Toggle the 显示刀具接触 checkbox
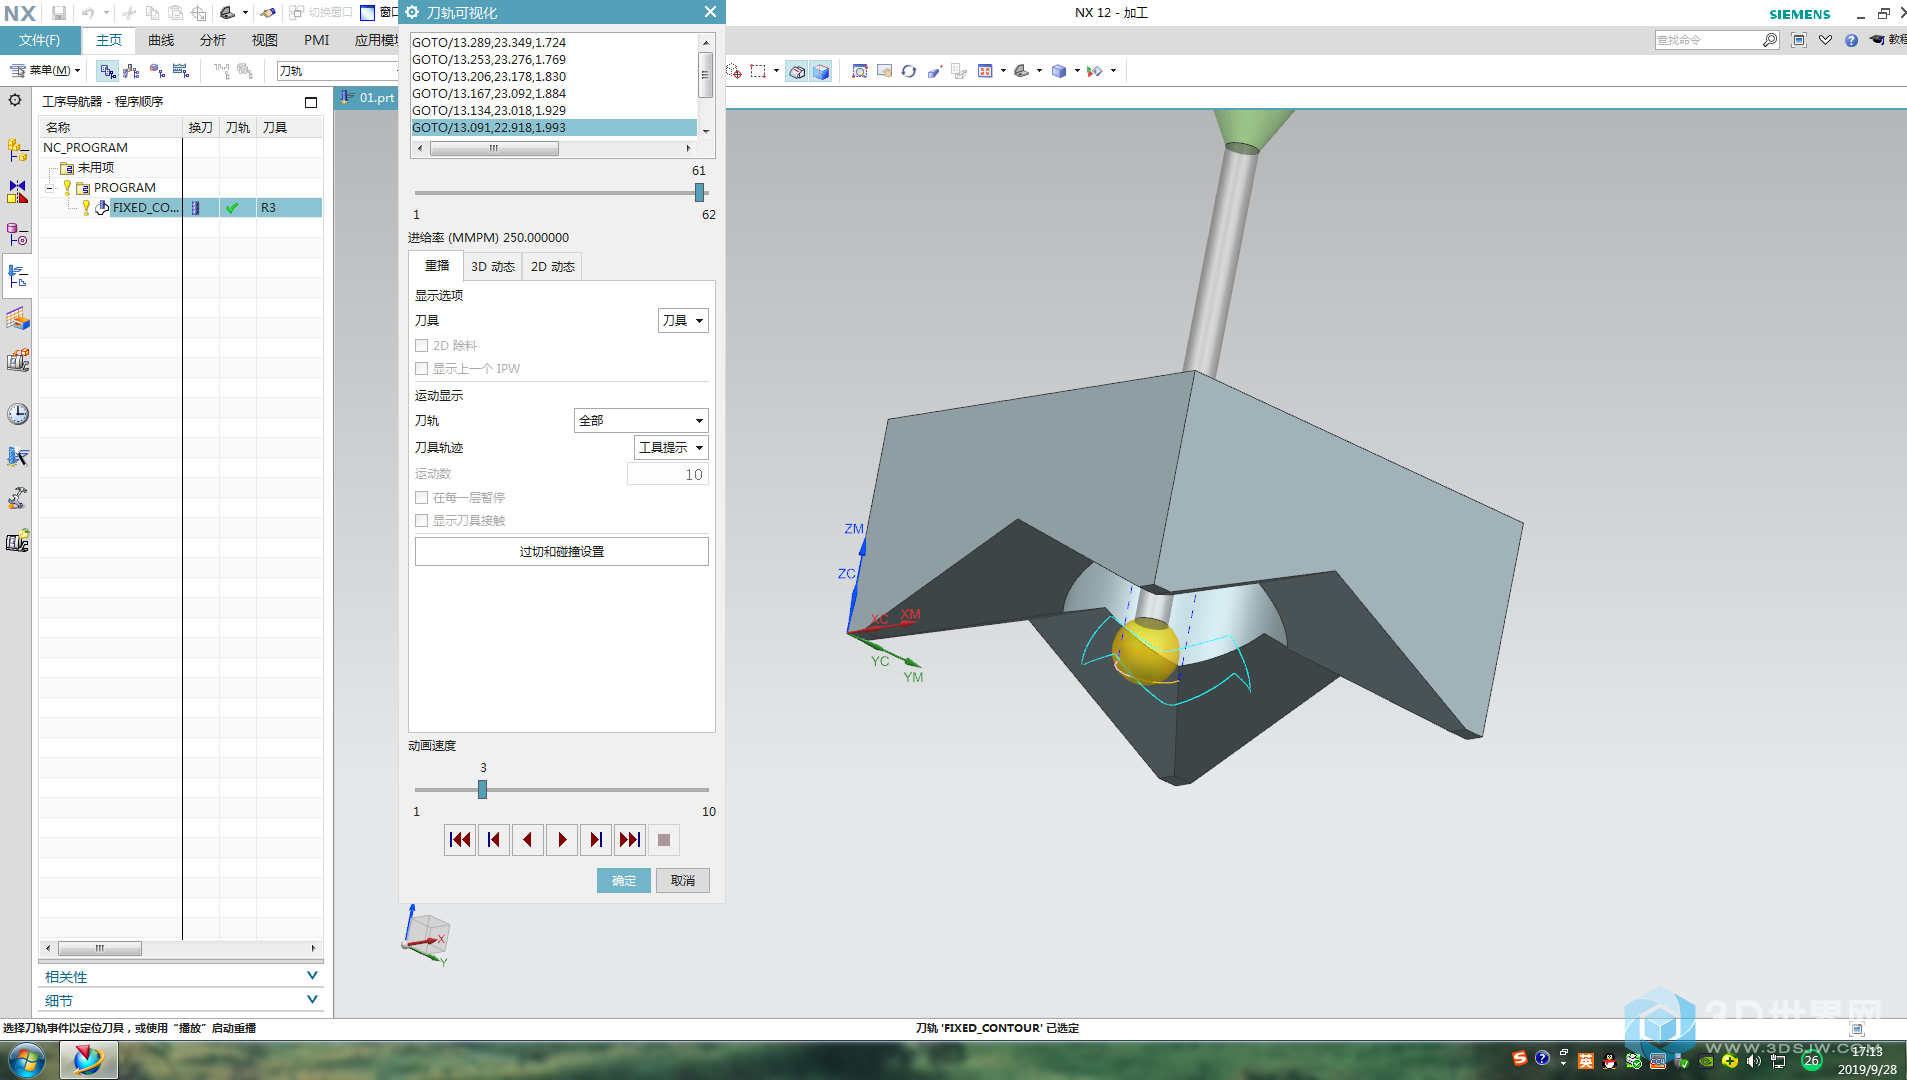 (x=421, y=521)
